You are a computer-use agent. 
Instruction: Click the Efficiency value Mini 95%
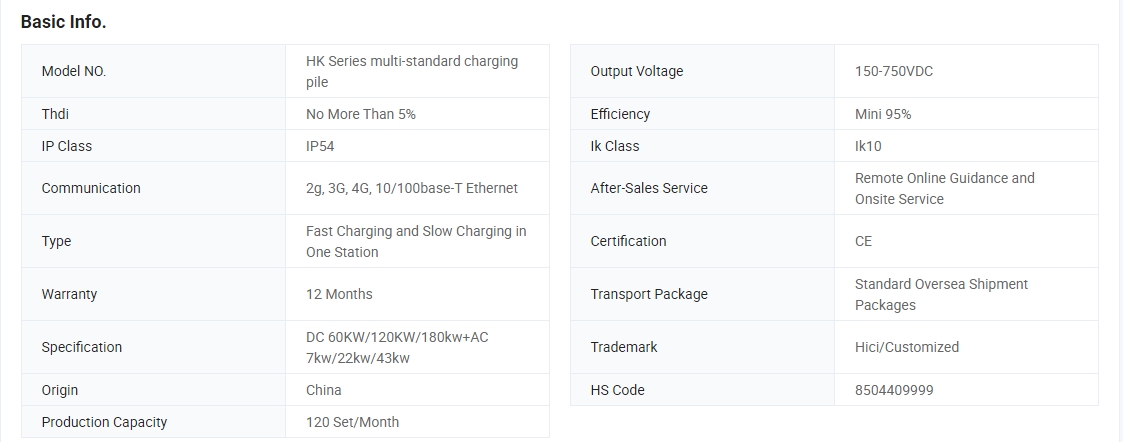tap(882, 114)
